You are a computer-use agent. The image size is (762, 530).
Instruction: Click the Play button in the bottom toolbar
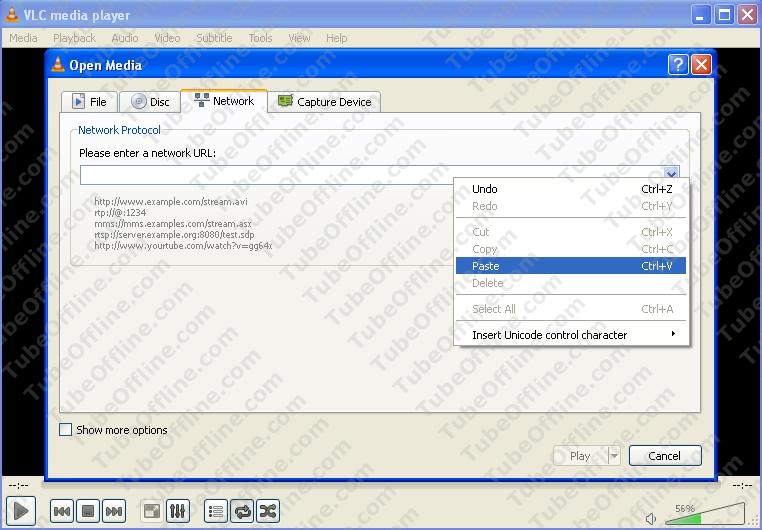[x=21, y=511]
